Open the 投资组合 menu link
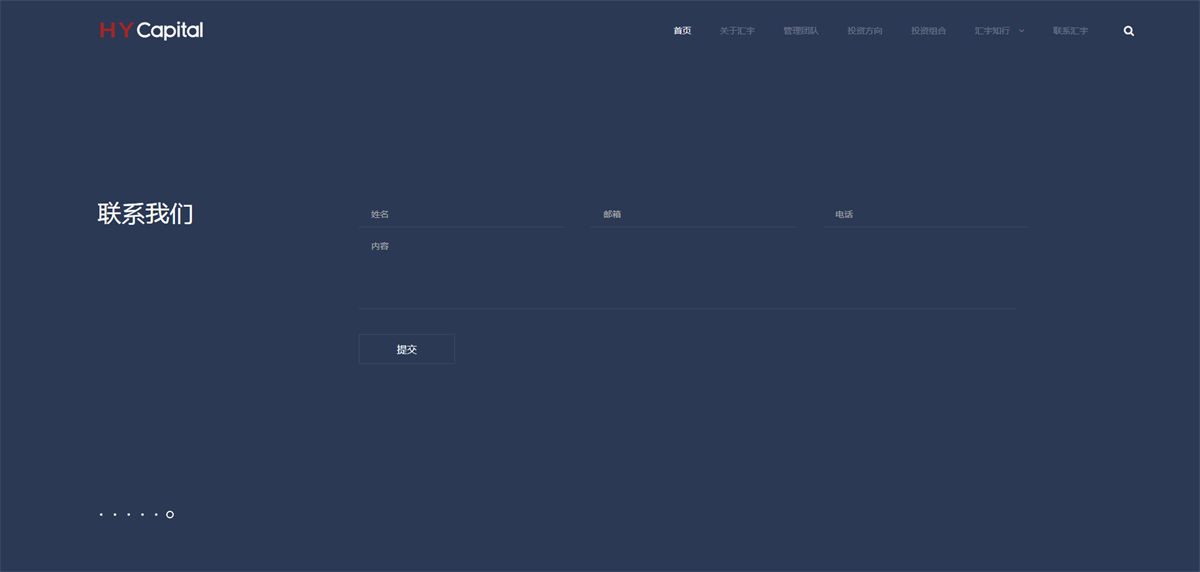1200x572 pixels. pyautogui.click(x=928, y=31)
